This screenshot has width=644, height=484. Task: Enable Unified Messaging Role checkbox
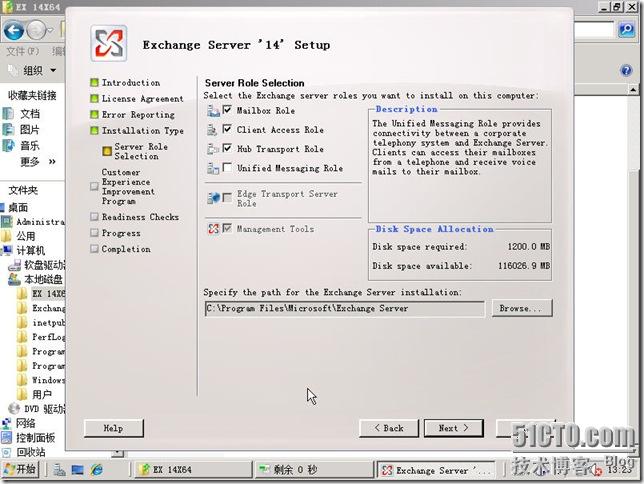tap(227, 167)
